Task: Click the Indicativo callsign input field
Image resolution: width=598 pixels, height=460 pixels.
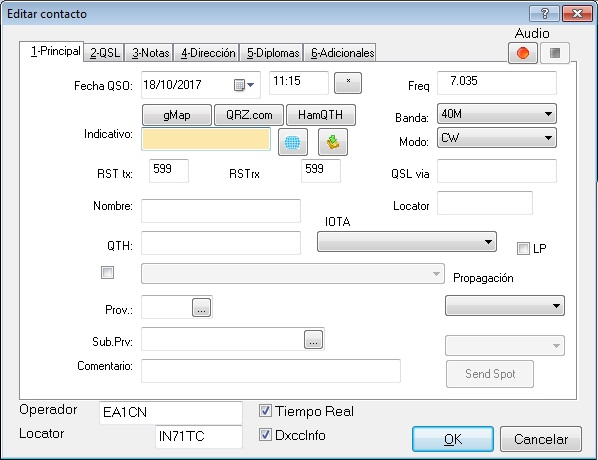Action: coord(206,139)
